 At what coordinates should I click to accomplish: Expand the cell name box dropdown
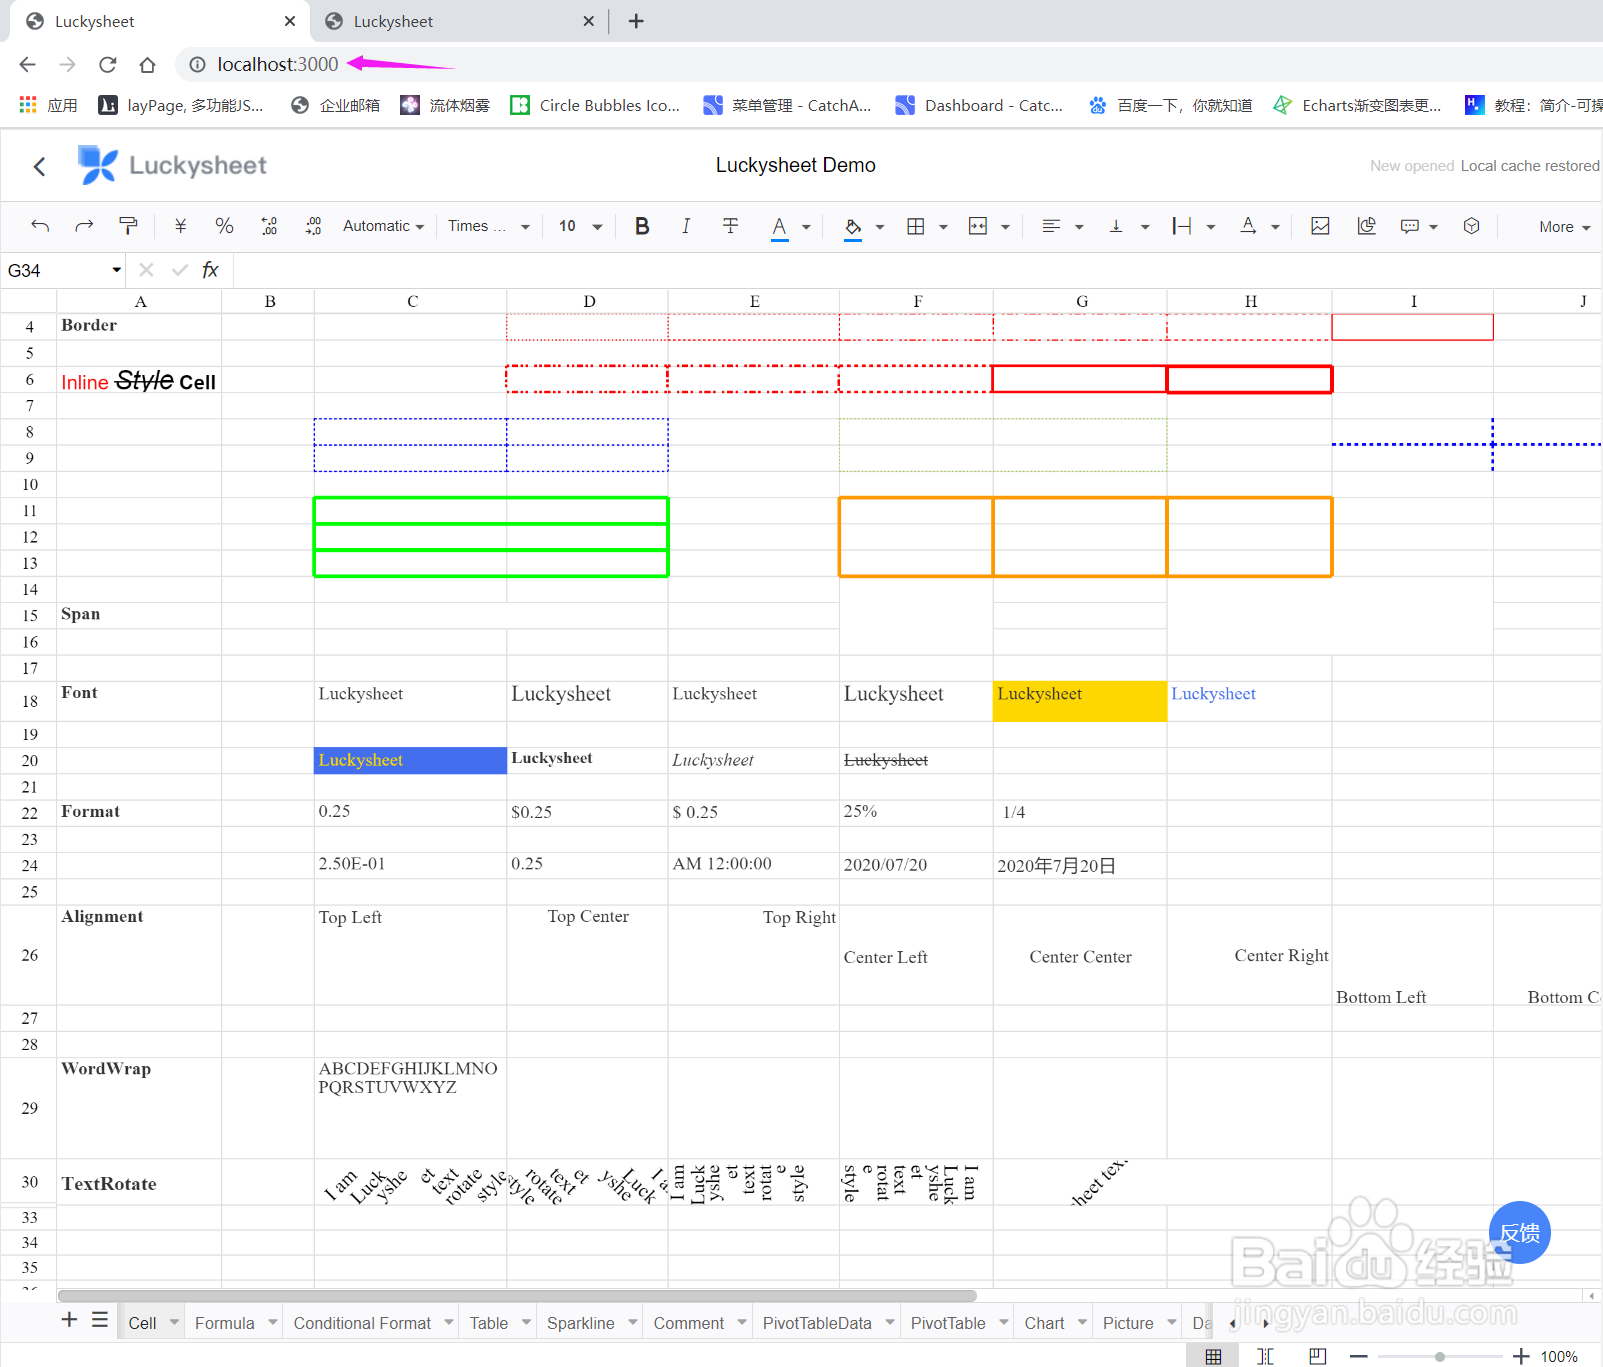tap(117, 270)
